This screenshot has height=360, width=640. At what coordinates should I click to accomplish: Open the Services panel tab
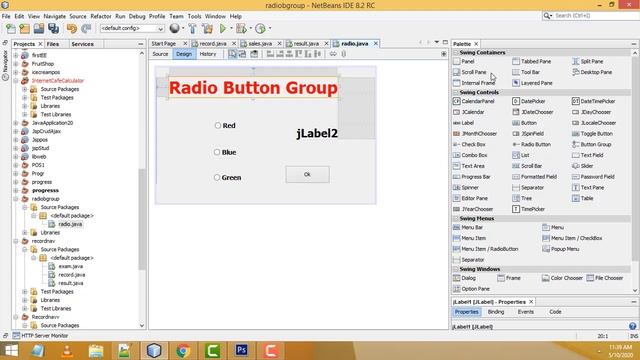82,44
